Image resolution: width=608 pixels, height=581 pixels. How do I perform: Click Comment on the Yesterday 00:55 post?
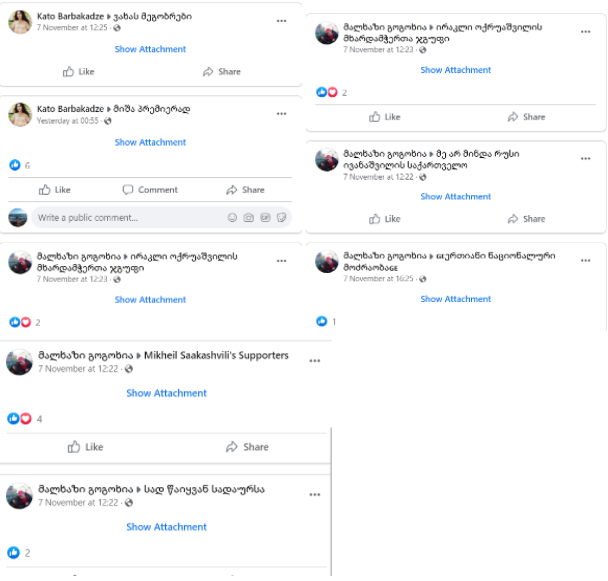pos(150,190)
